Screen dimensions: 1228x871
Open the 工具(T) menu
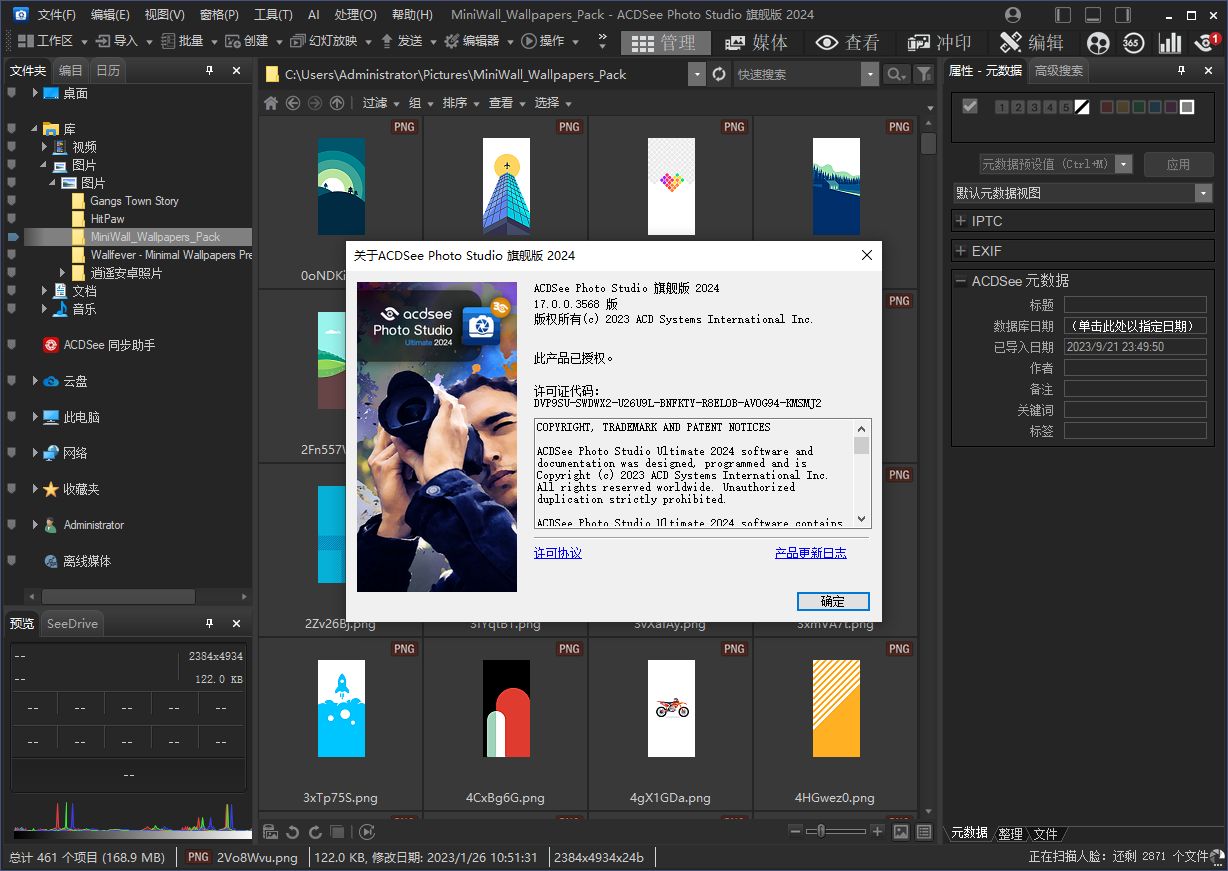273,15
